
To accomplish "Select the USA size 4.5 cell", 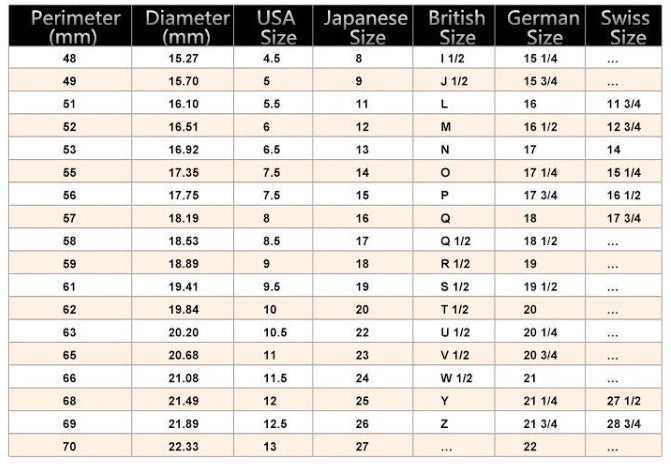I will pyautogui.click(x=270, y=59).
